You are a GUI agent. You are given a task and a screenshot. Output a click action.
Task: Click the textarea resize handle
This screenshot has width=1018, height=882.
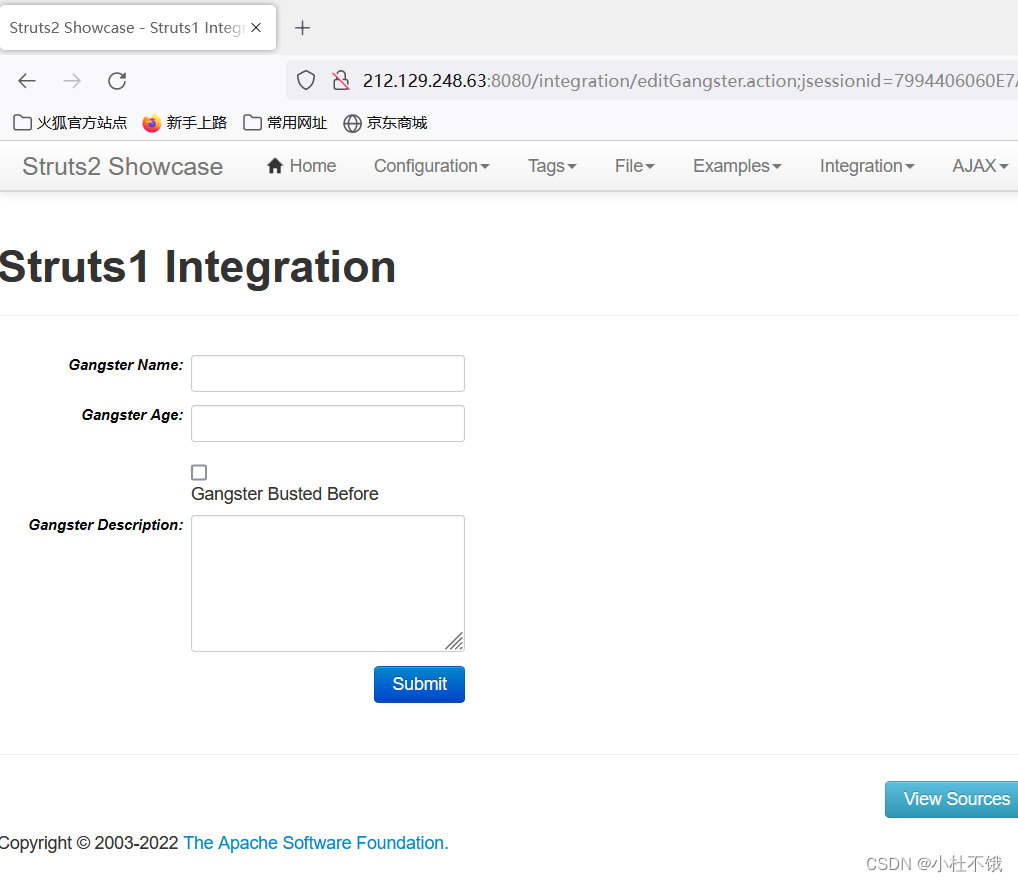point(454,641)
